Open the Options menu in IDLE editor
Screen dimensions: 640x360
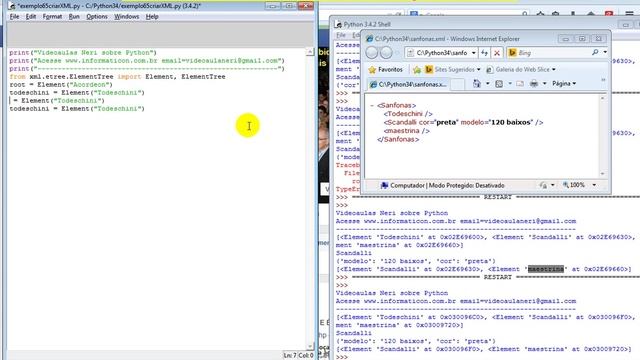pyautogui.click(x=97, y=17)
